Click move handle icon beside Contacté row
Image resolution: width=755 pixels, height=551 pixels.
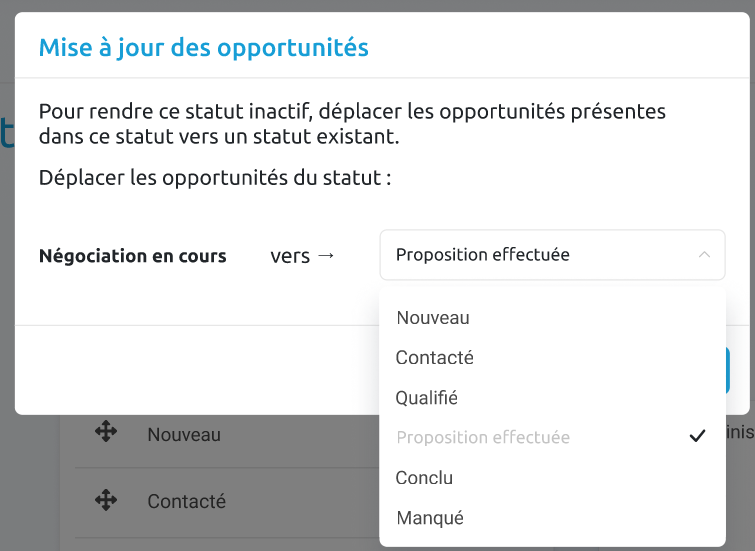[106, 500]
